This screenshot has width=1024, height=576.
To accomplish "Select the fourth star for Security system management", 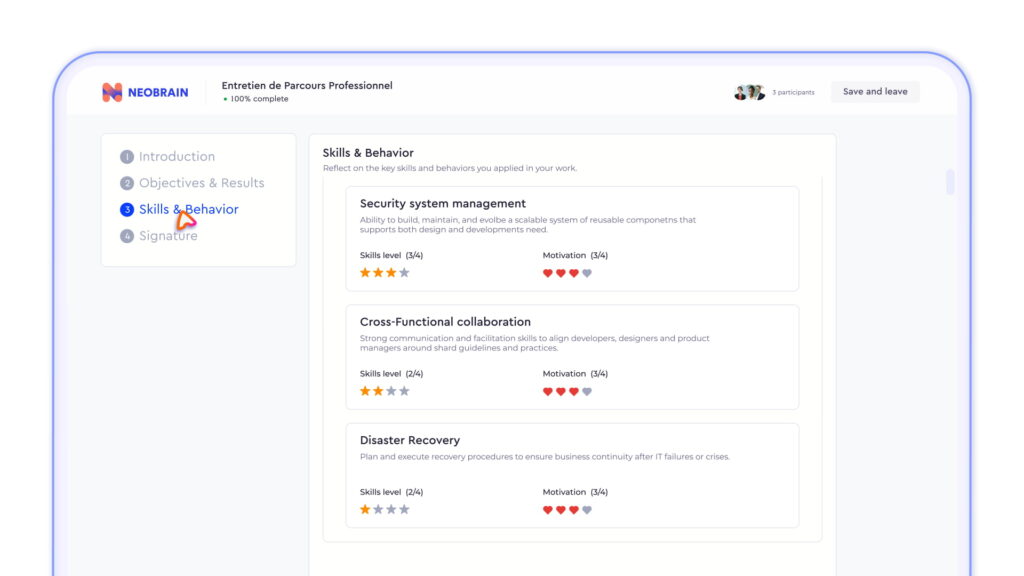I will pyautogui.click(x=404, y=272).
